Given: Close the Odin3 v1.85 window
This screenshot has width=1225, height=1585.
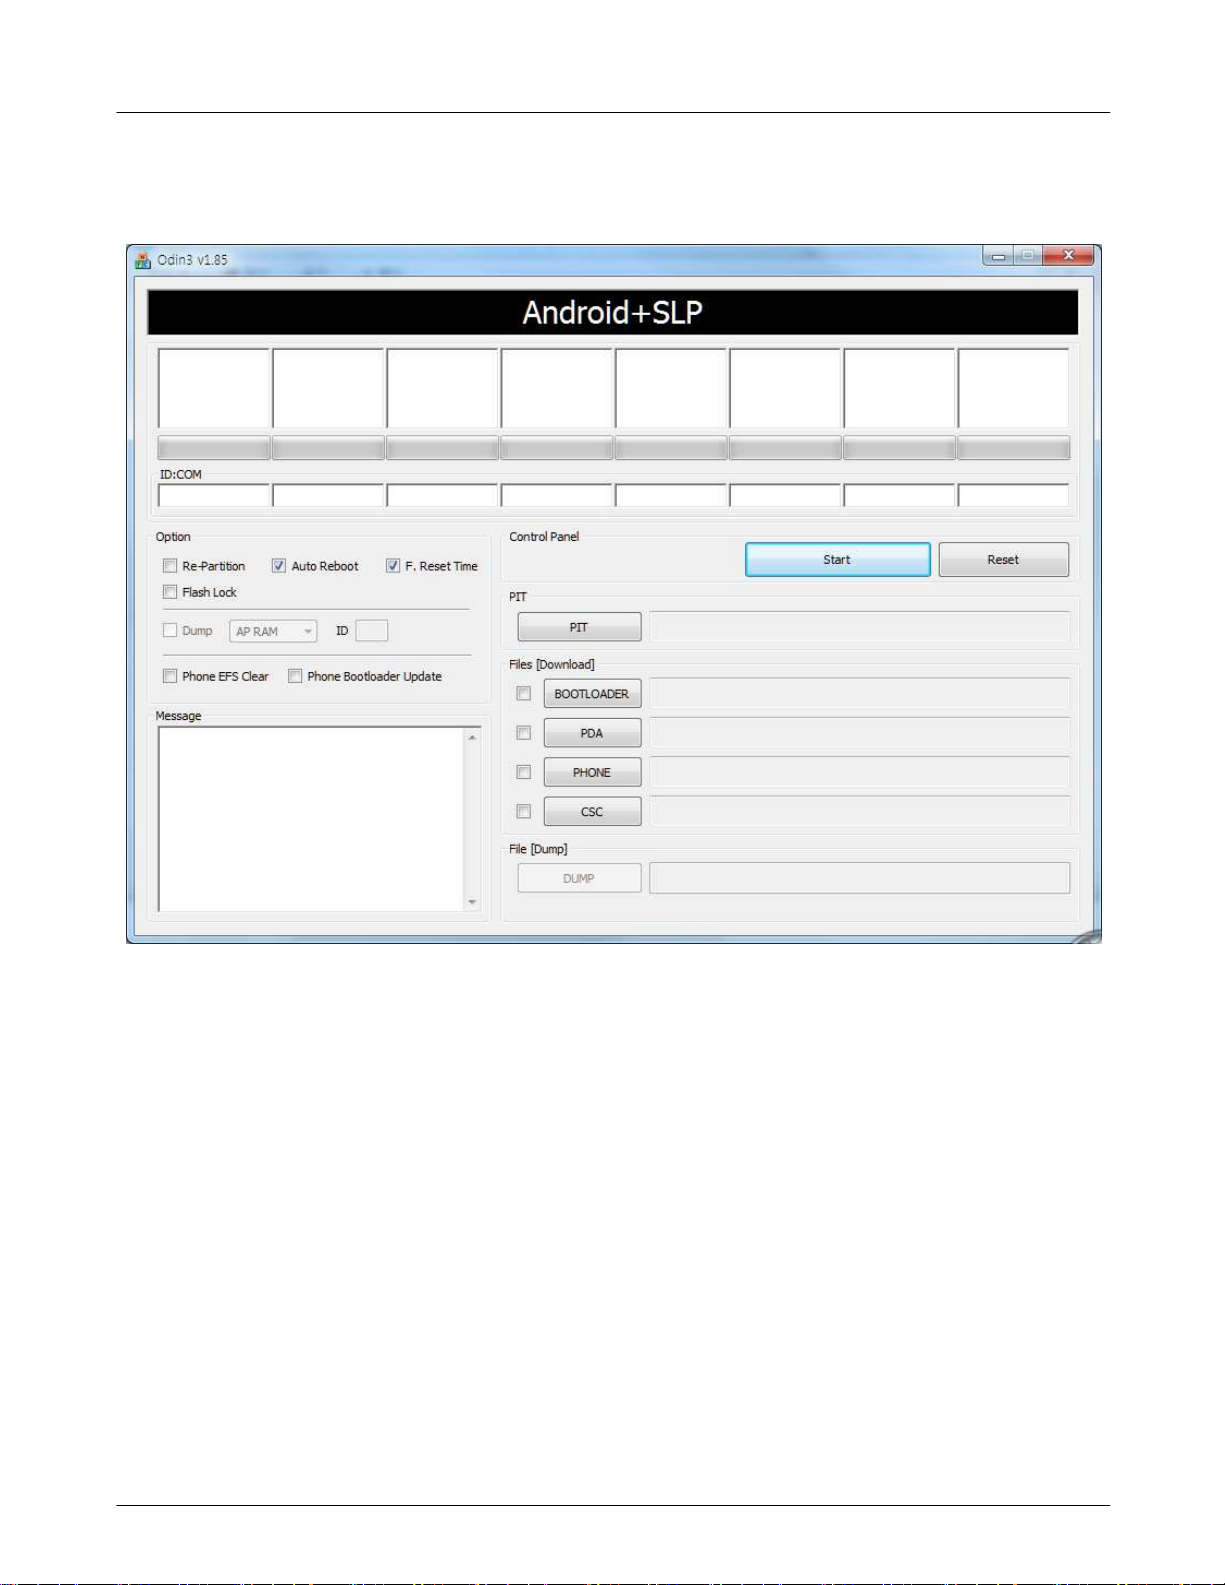Looking at the screenshot, I should click(1068, 256).
